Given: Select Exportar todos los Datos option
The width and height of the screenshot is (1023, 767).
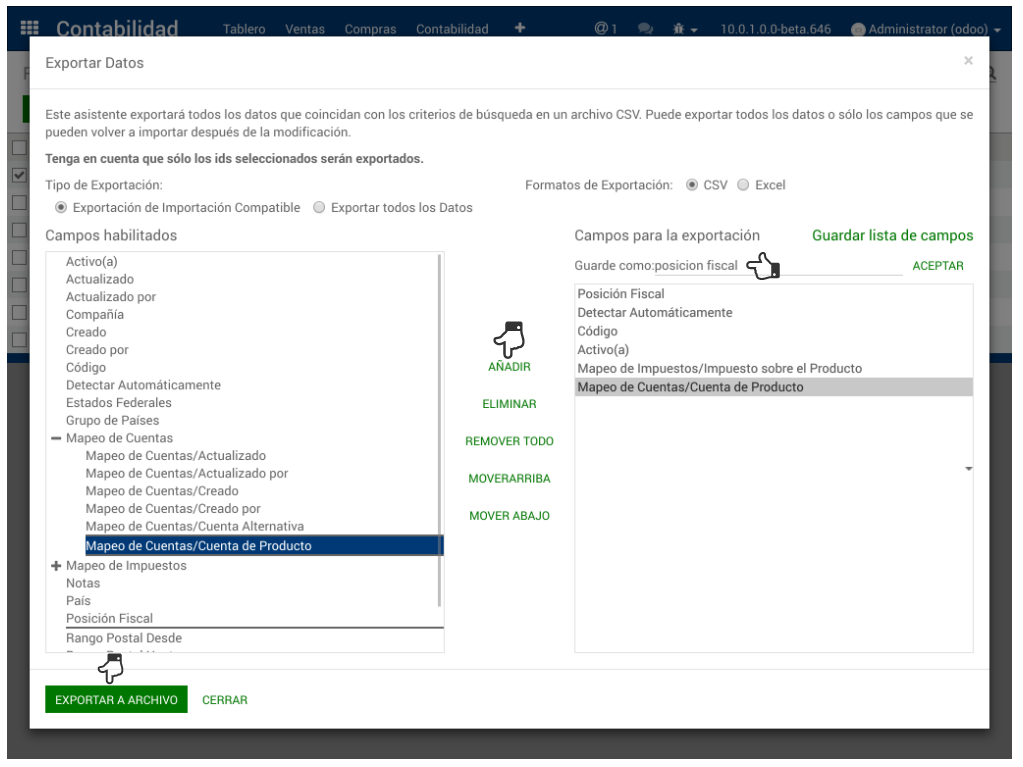Looking at the screenshot, I should [320, 208].
